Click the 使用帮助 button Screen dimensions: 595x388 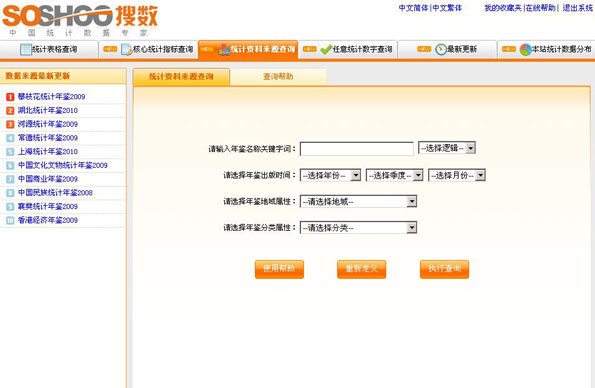click(x=279, y=269)
